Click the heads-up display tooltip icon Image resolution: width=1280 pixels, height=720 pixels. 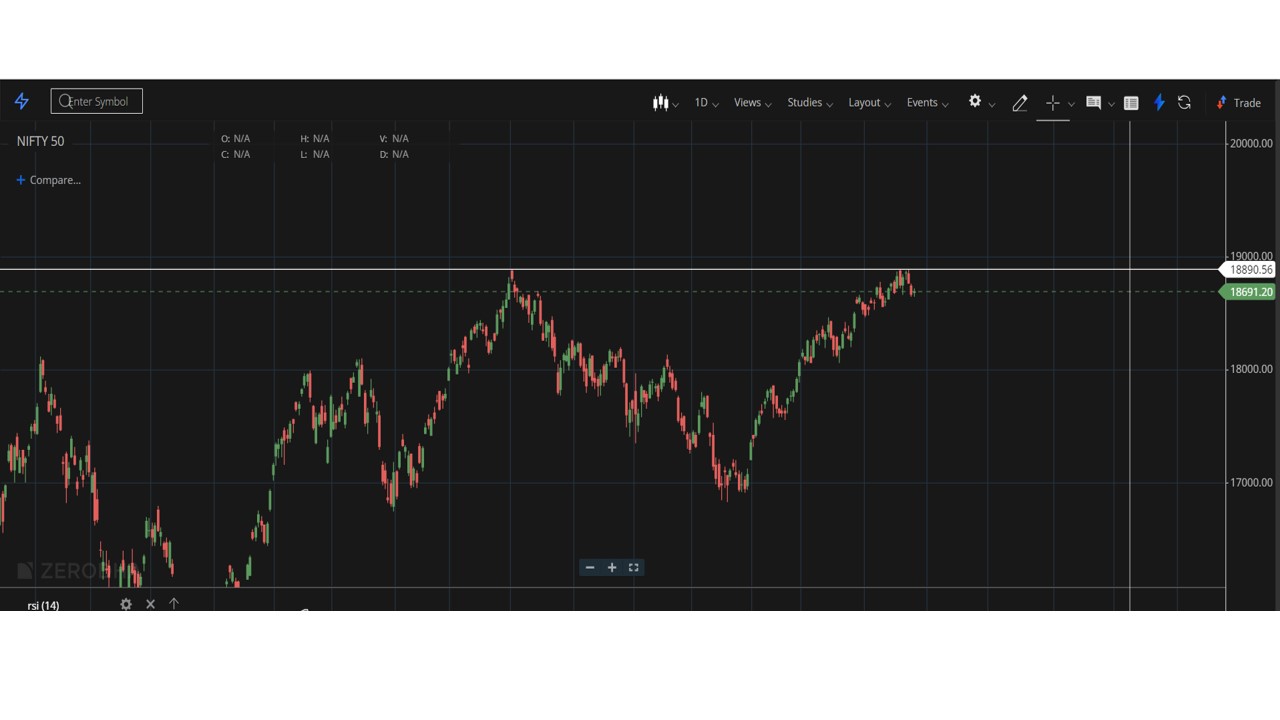[1093, 102]
